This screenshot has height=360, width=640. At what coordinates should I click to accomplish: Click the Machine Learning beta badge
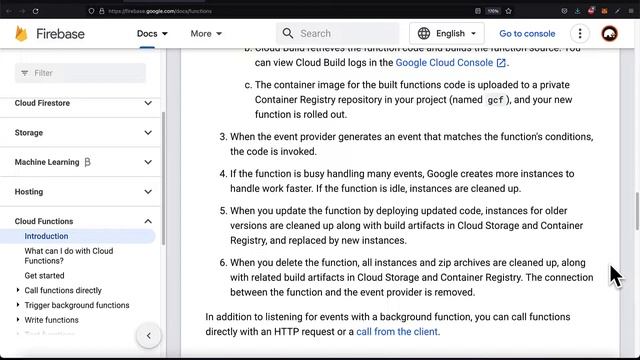click(x=87, y=162)
